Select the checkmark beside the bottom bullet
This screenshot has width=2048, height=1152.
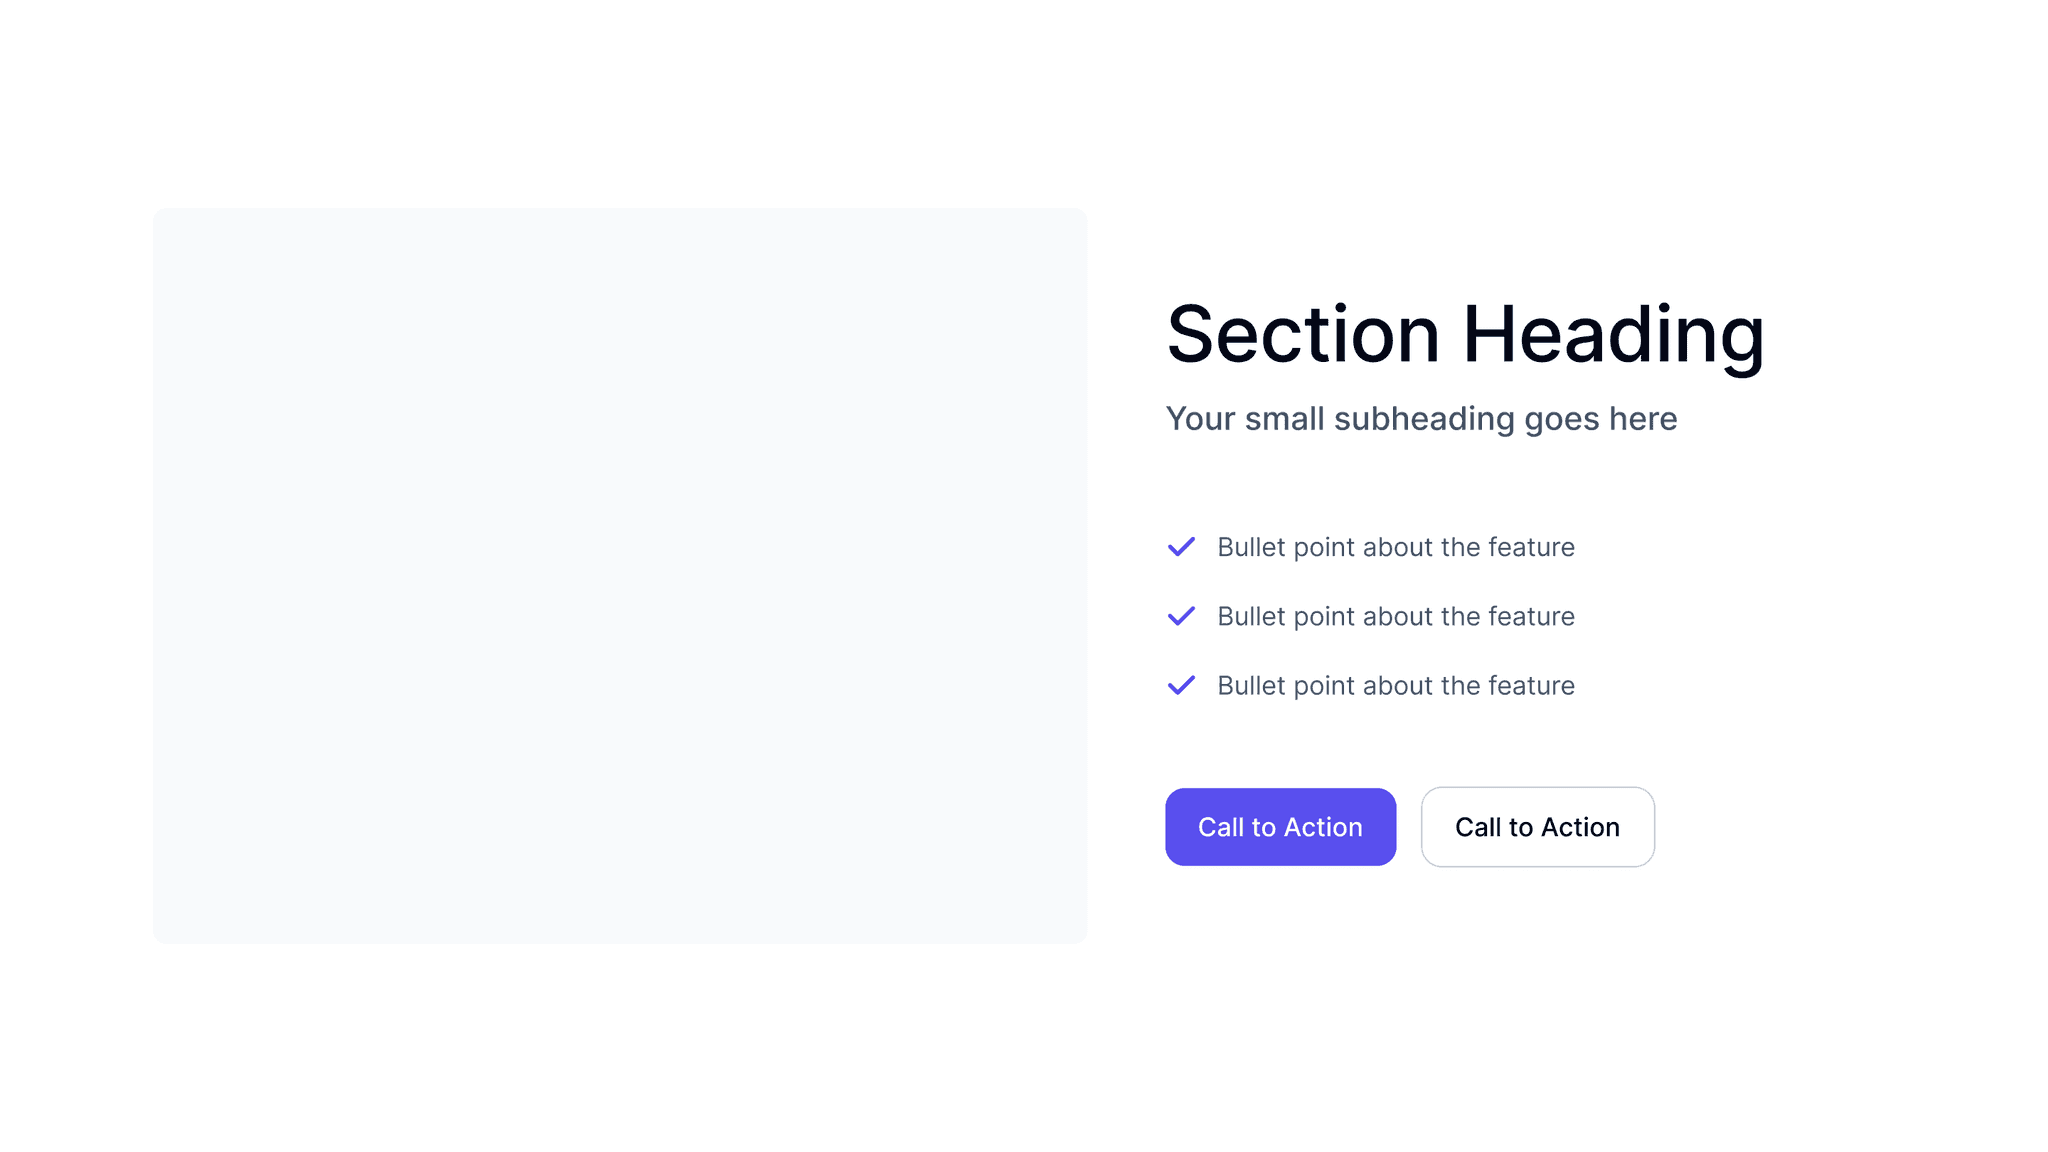1181,685
